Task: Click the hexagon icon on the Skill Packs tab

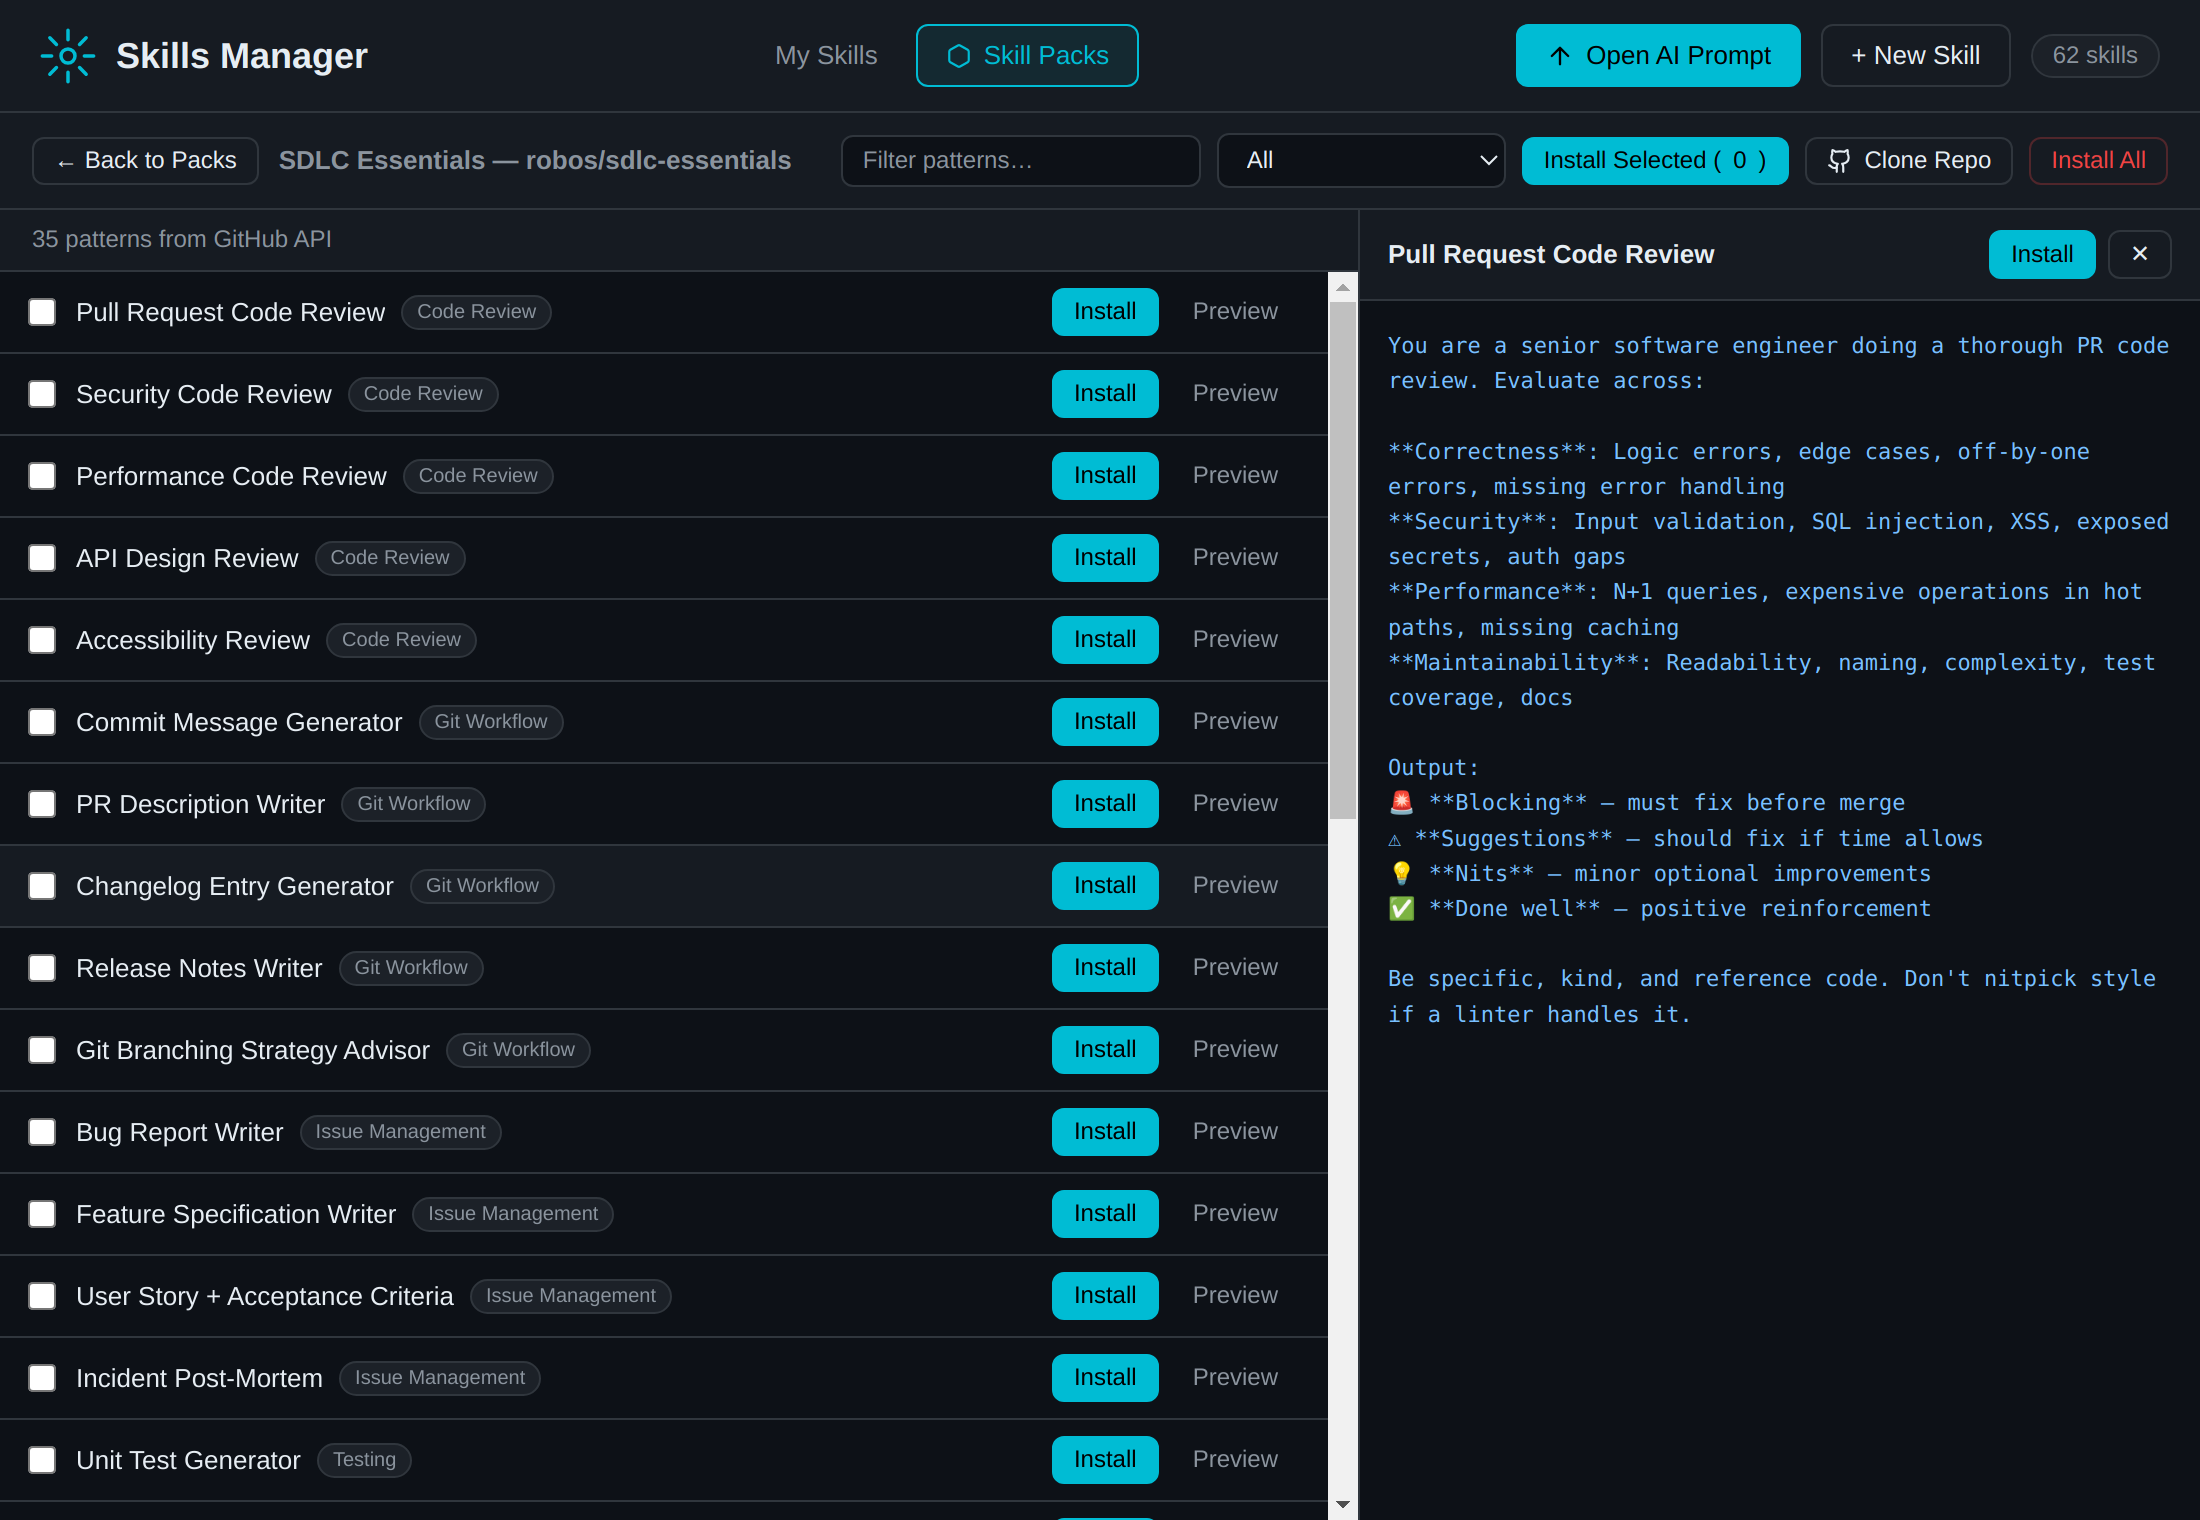Action: tap(958, 56)
